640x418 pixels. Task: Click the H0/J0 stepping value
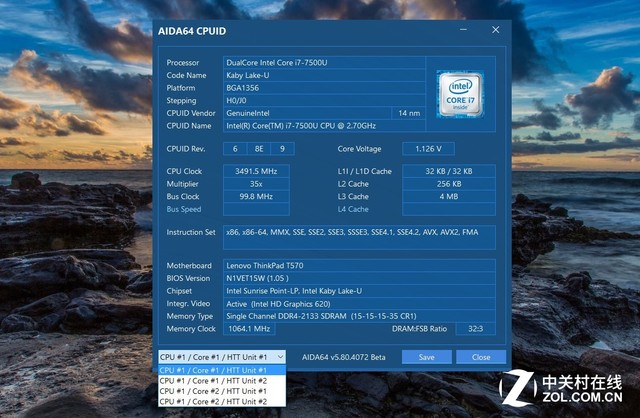[324, 100]
